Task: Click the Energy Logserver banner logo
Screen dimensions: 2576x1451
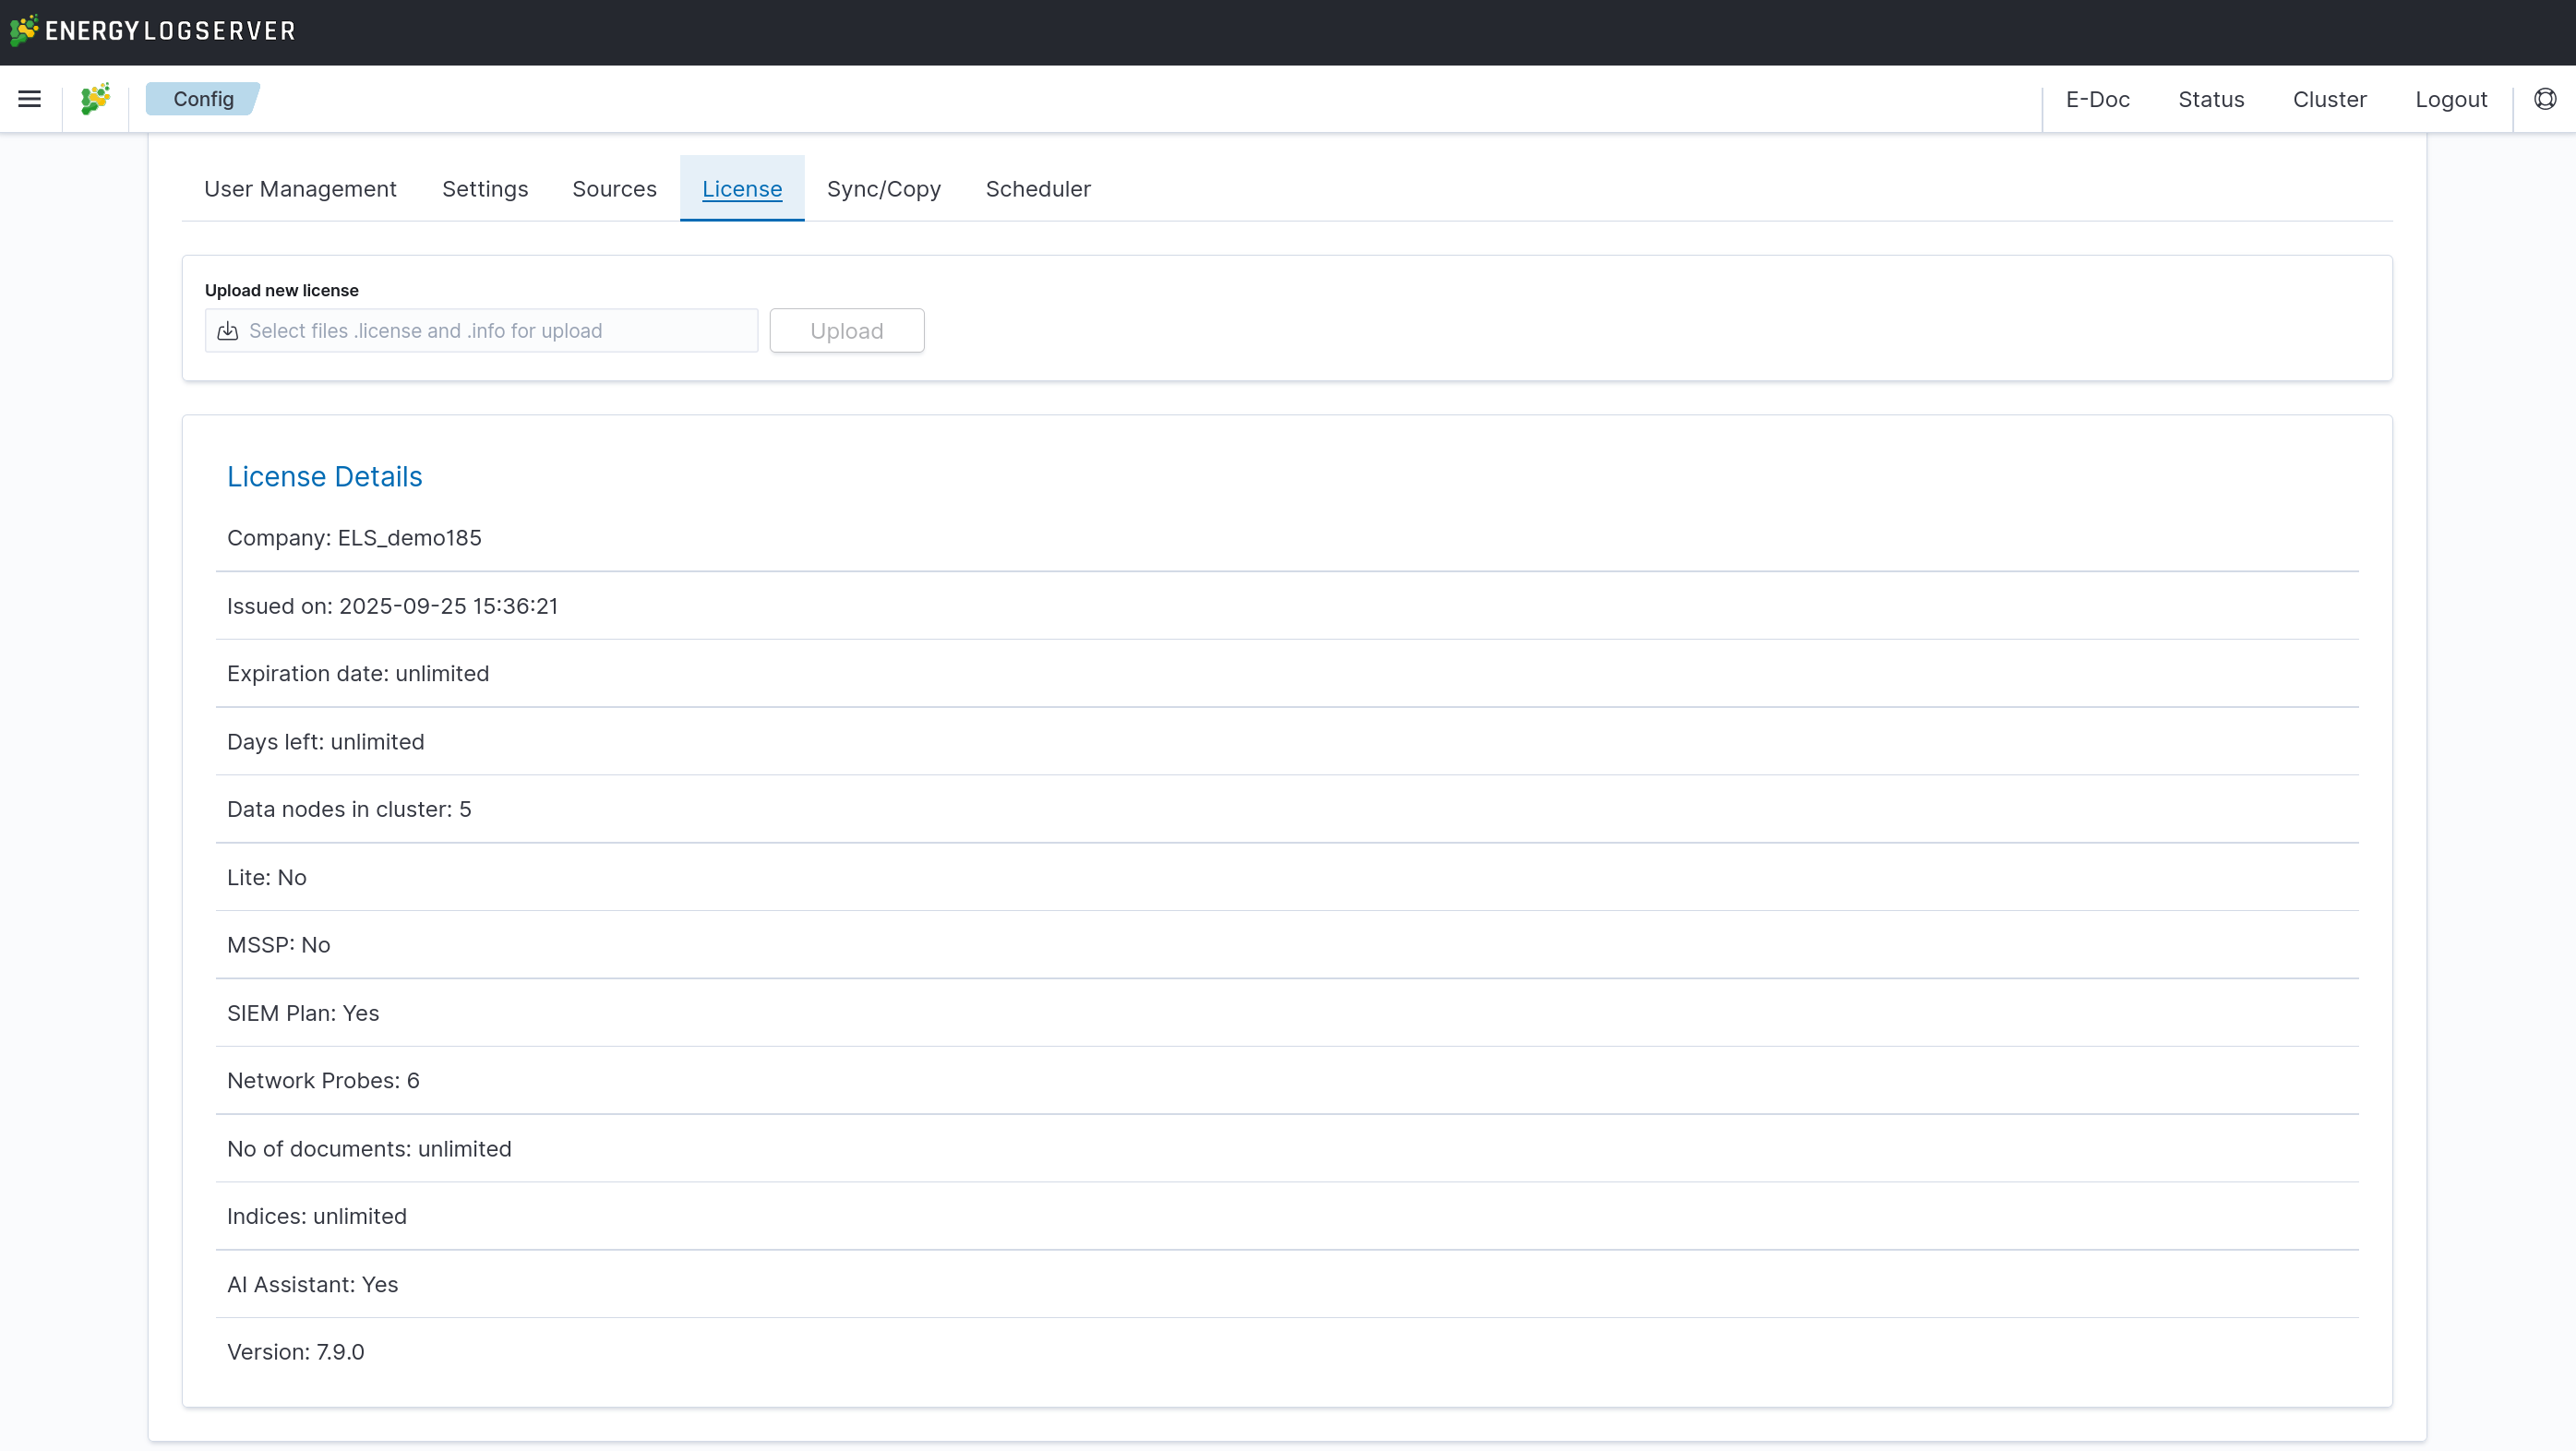Action: coord(152,31)
